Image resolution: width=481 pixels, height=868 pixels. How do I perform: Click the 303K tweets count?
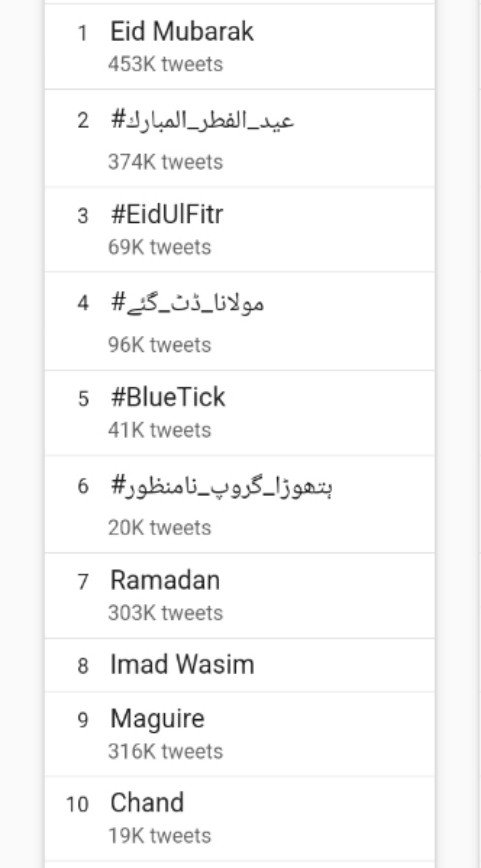point(165,613)
